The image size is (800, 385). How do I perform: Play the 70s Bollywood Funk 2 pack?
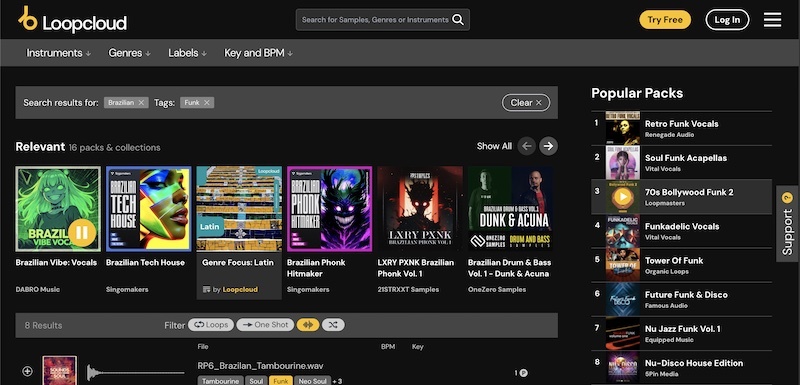pos(622,196)
